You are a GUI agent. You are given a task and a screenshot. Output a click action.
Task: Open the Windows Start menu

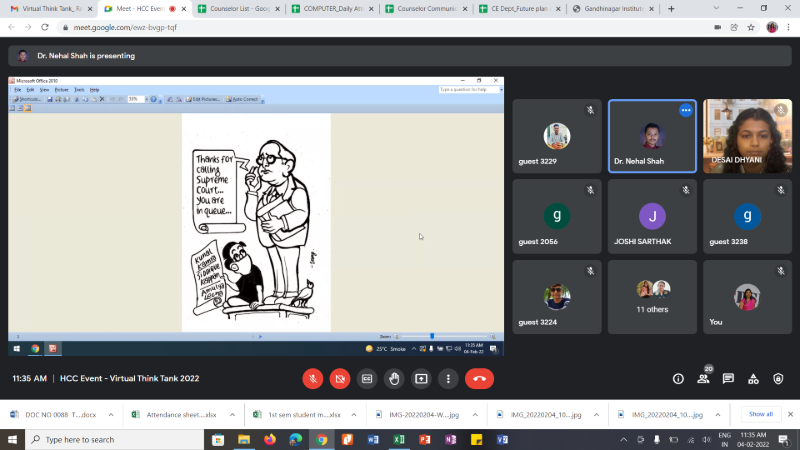pyautogui.click(x=12, y=439)
